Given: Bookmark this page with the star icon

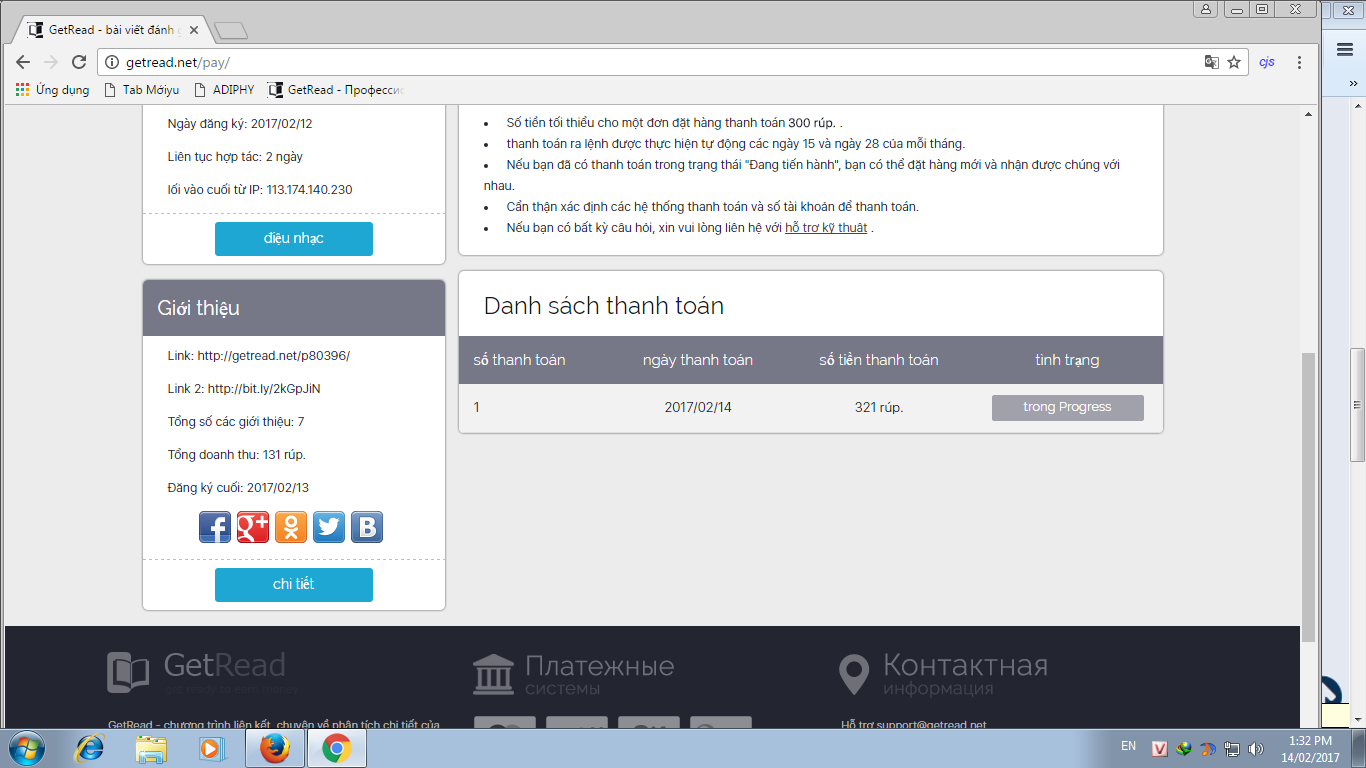Looking at the screenshot, I should pyautogui.click(x=1234, y=62).
